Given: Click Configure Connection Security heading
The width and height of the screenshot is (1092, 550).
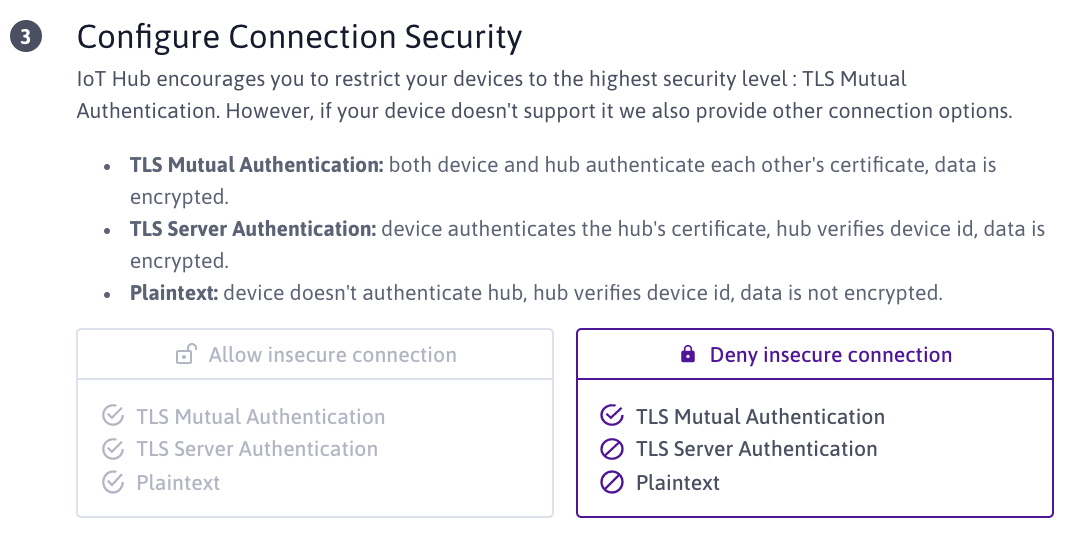Looking at the screenshot, I should coord(299,37).
